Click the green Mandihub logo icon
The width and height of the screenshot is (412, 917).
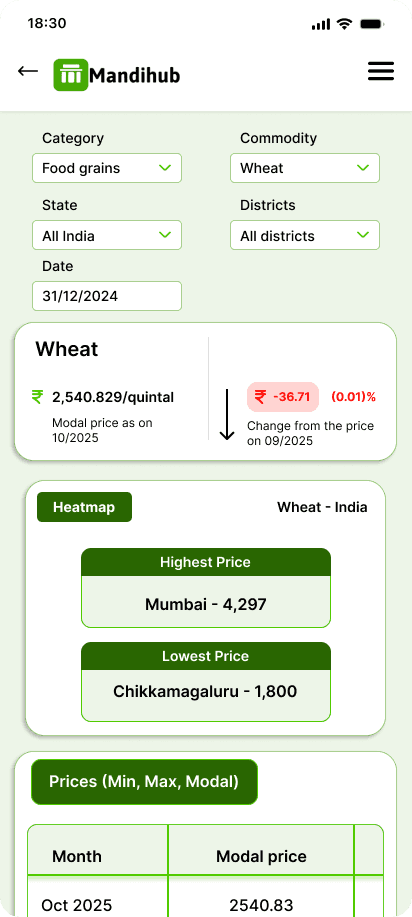click(71, 75)
